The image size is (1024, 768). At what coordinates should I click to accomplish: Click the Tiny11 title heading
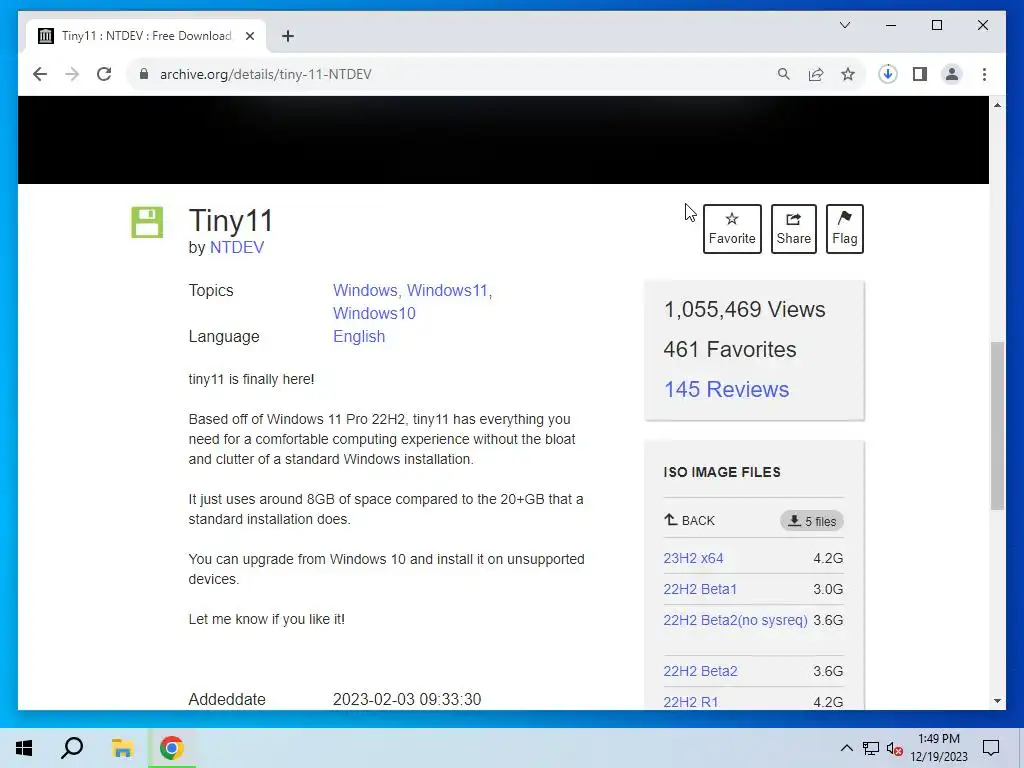[x=231, y=221]
